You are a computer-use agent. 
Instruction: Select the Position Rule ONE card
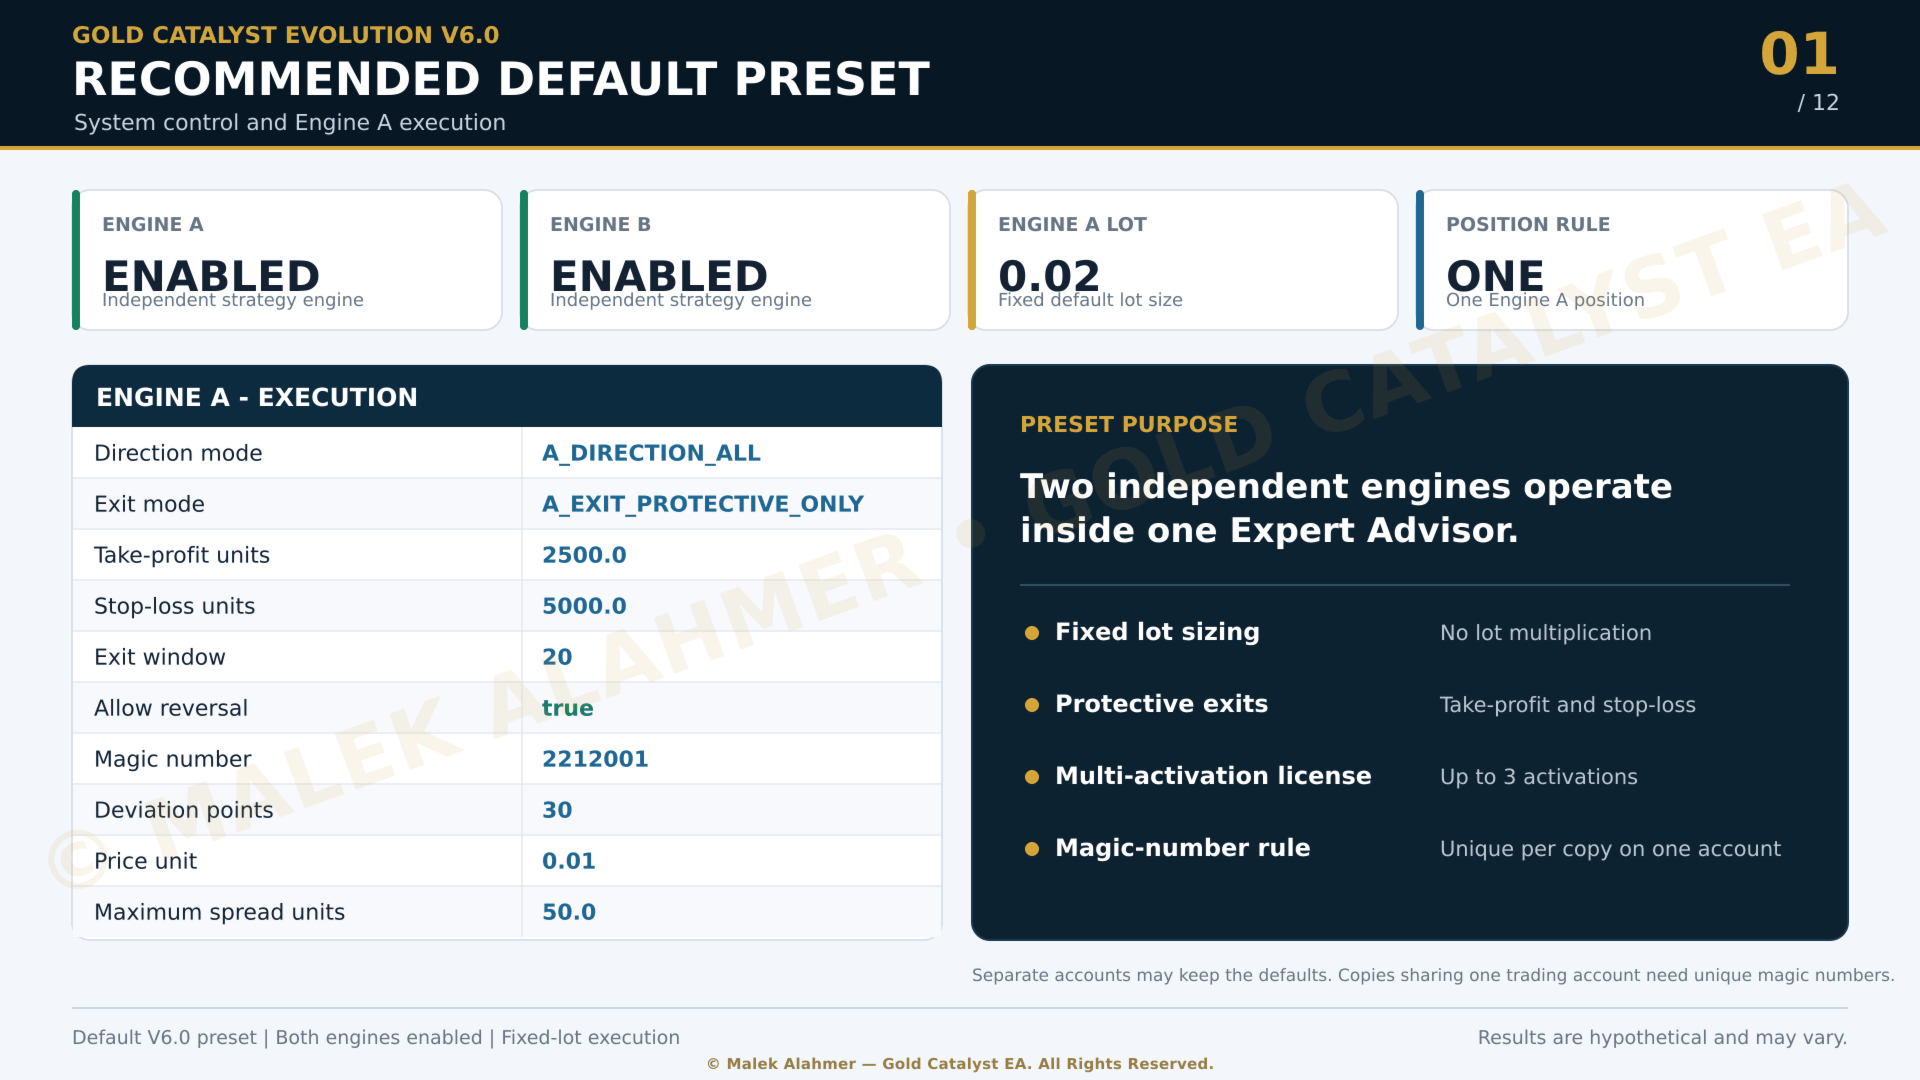pyautogui.click(x=1631, y=260)
